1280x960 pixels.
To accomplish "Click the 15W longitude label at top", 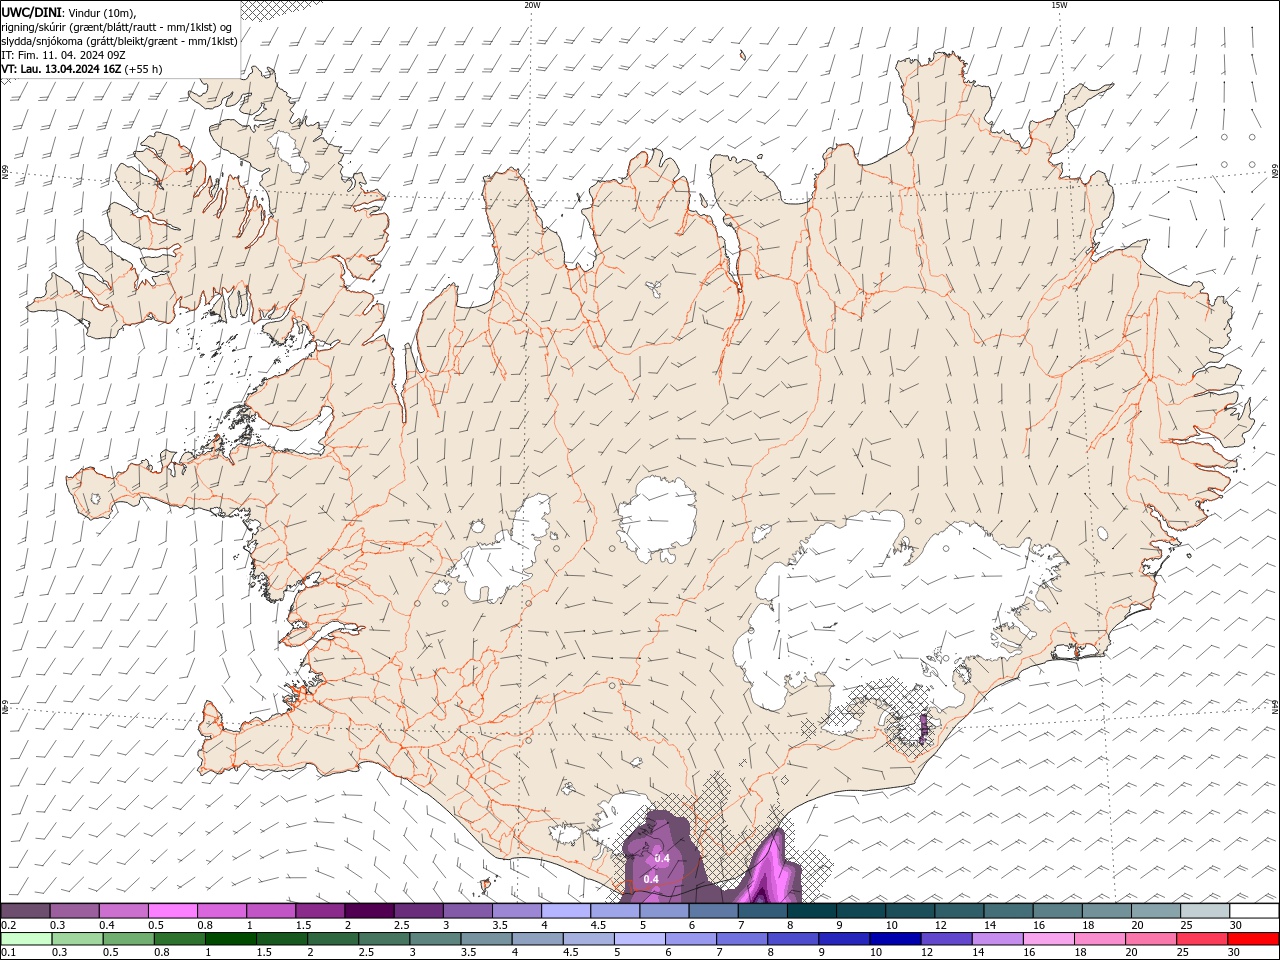I will point(1059,5).
